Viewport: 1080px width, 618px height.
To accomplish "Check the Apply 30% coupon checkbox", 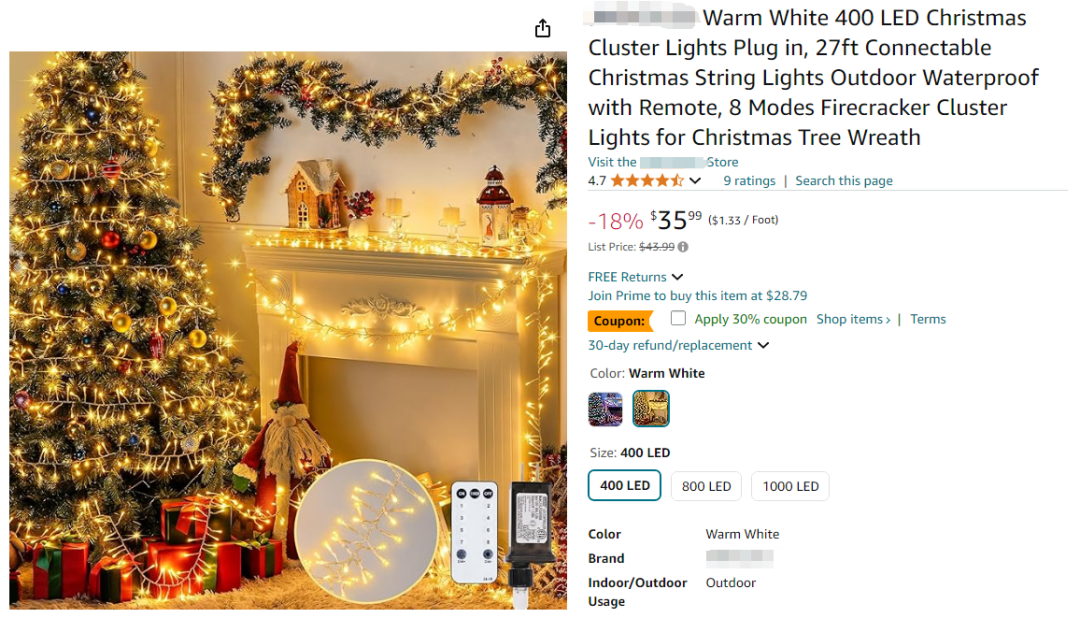I will [x=678, y=318].
